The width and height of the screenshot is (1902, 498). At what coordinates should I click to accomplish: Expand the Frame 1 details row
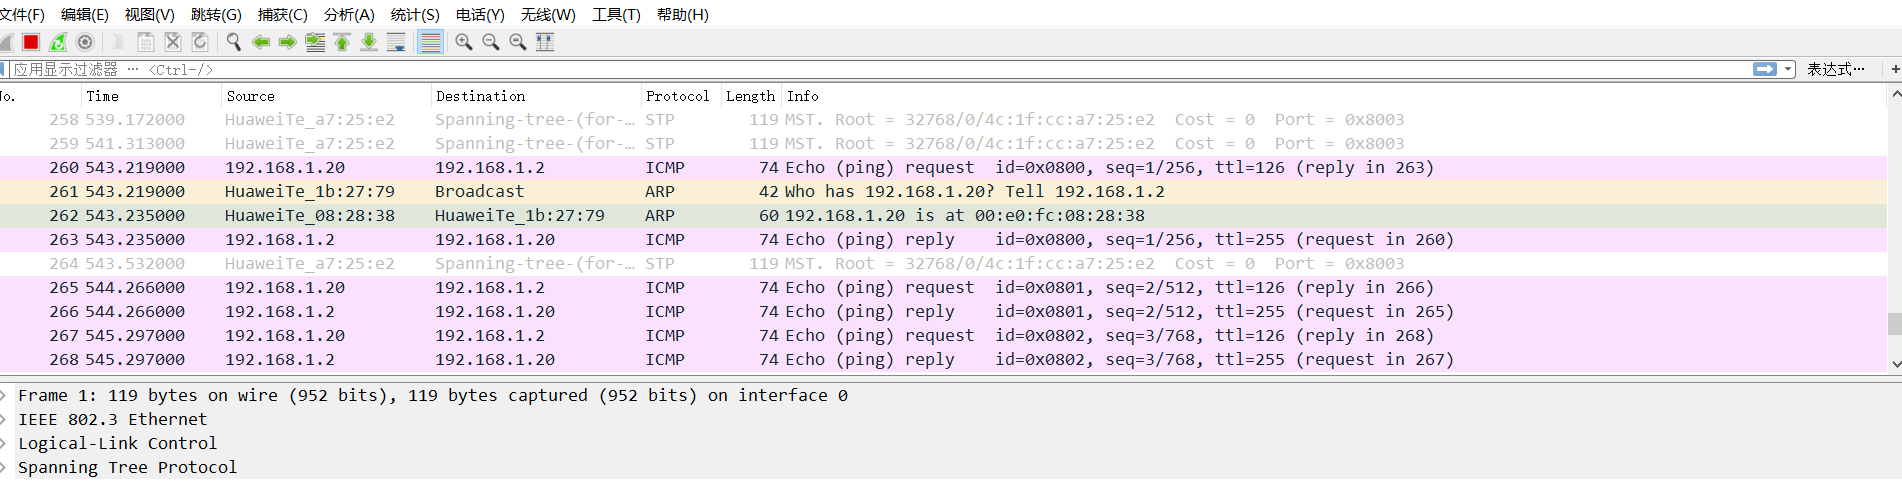pos(4,396)
